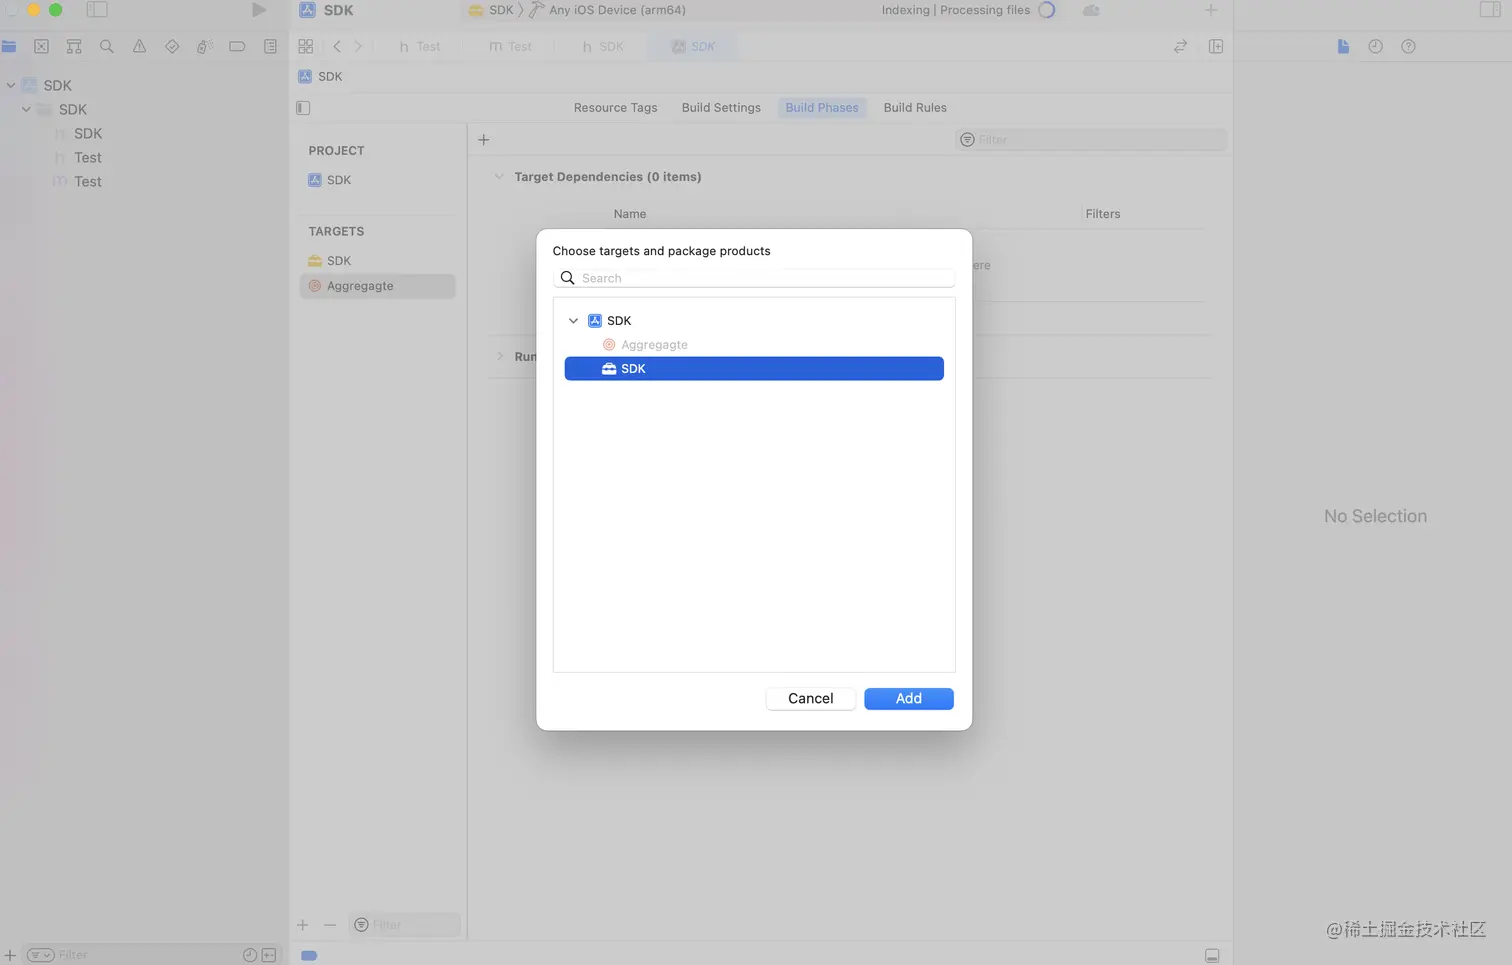The width and height of the screenshot is (1512, 965).
Task: Toggle the navigator sidebar
Action: [x=97, y=10]
